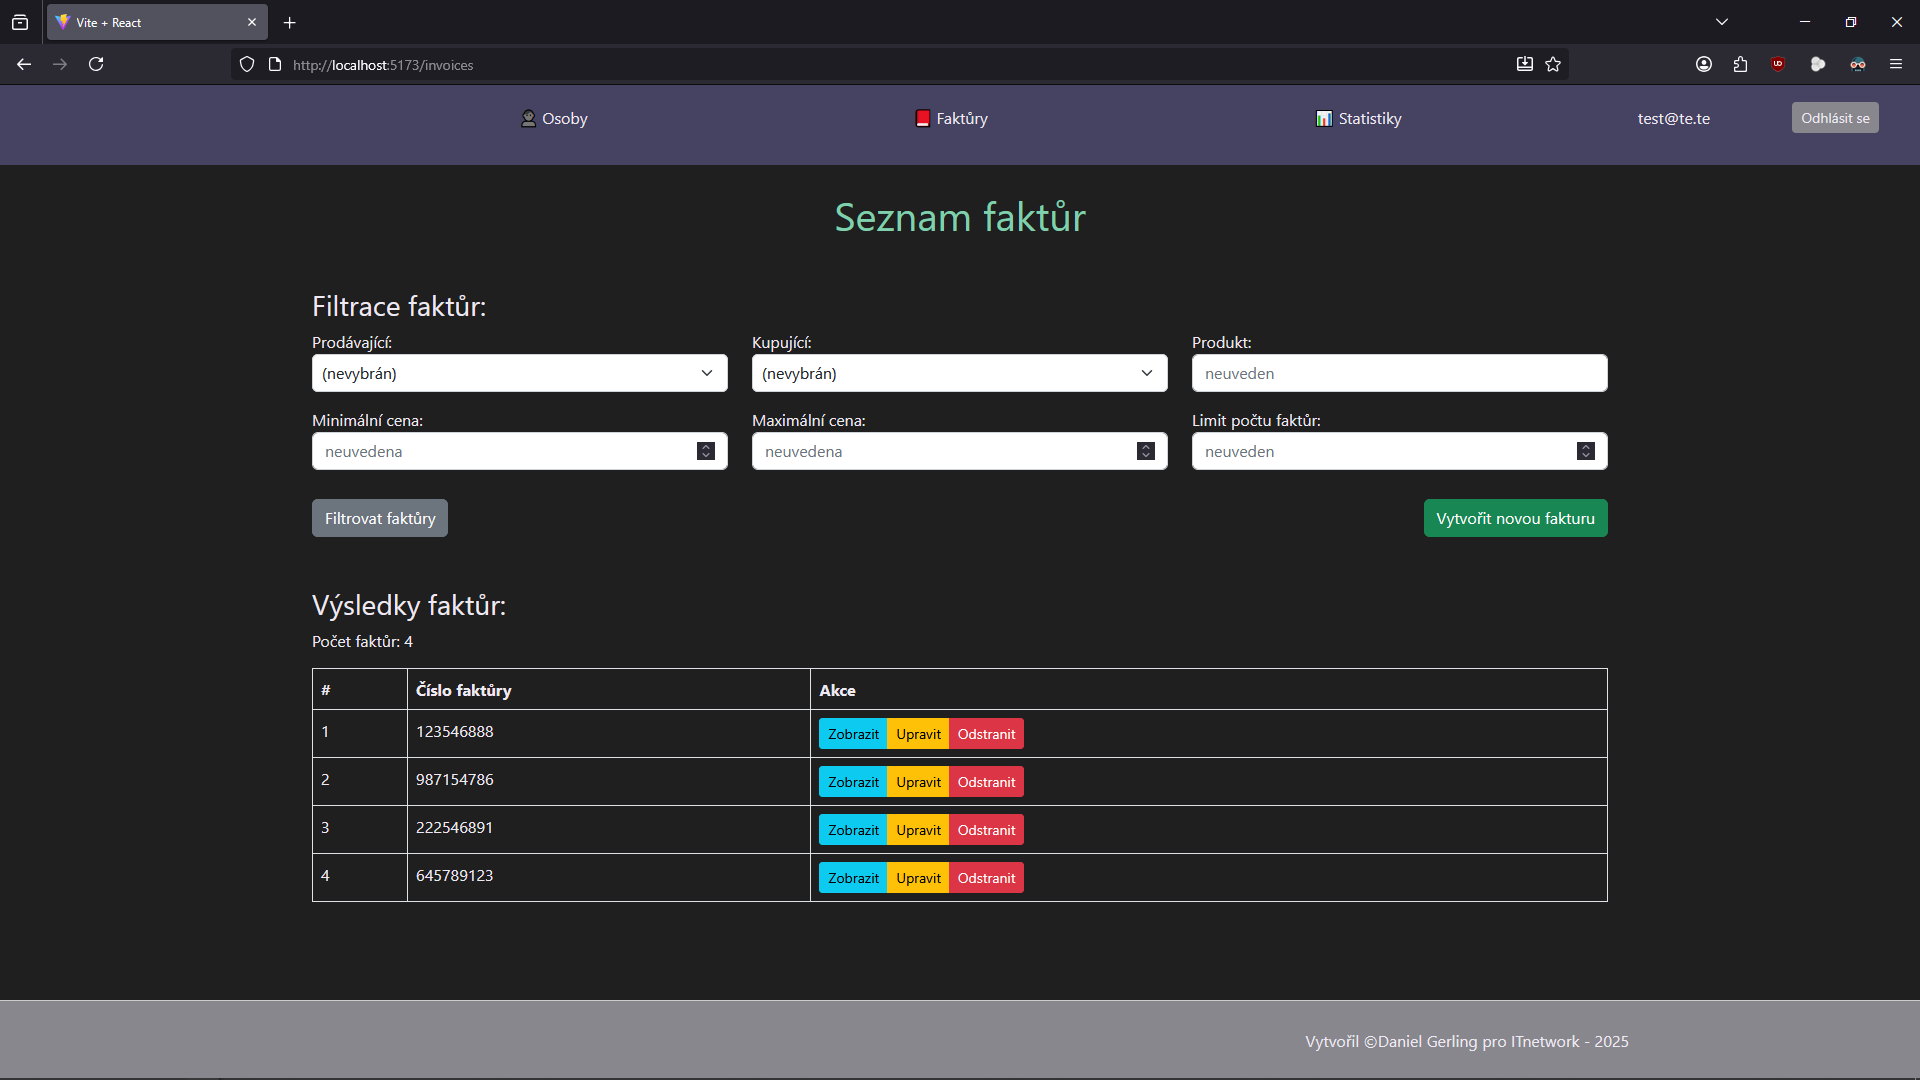Open the Prodávající dropdown
Image resolution: width=1920 pixels, height=1080 pixels.
[x=519, y=373]
